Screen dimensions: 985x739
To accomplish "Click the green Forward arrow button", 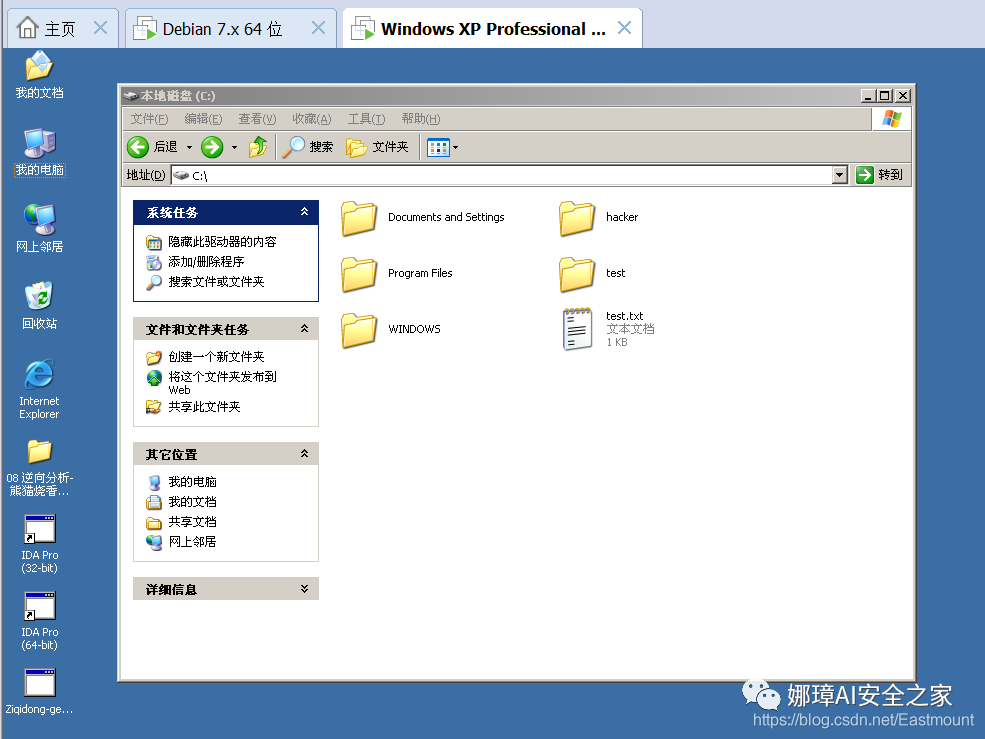I will 212,147.
